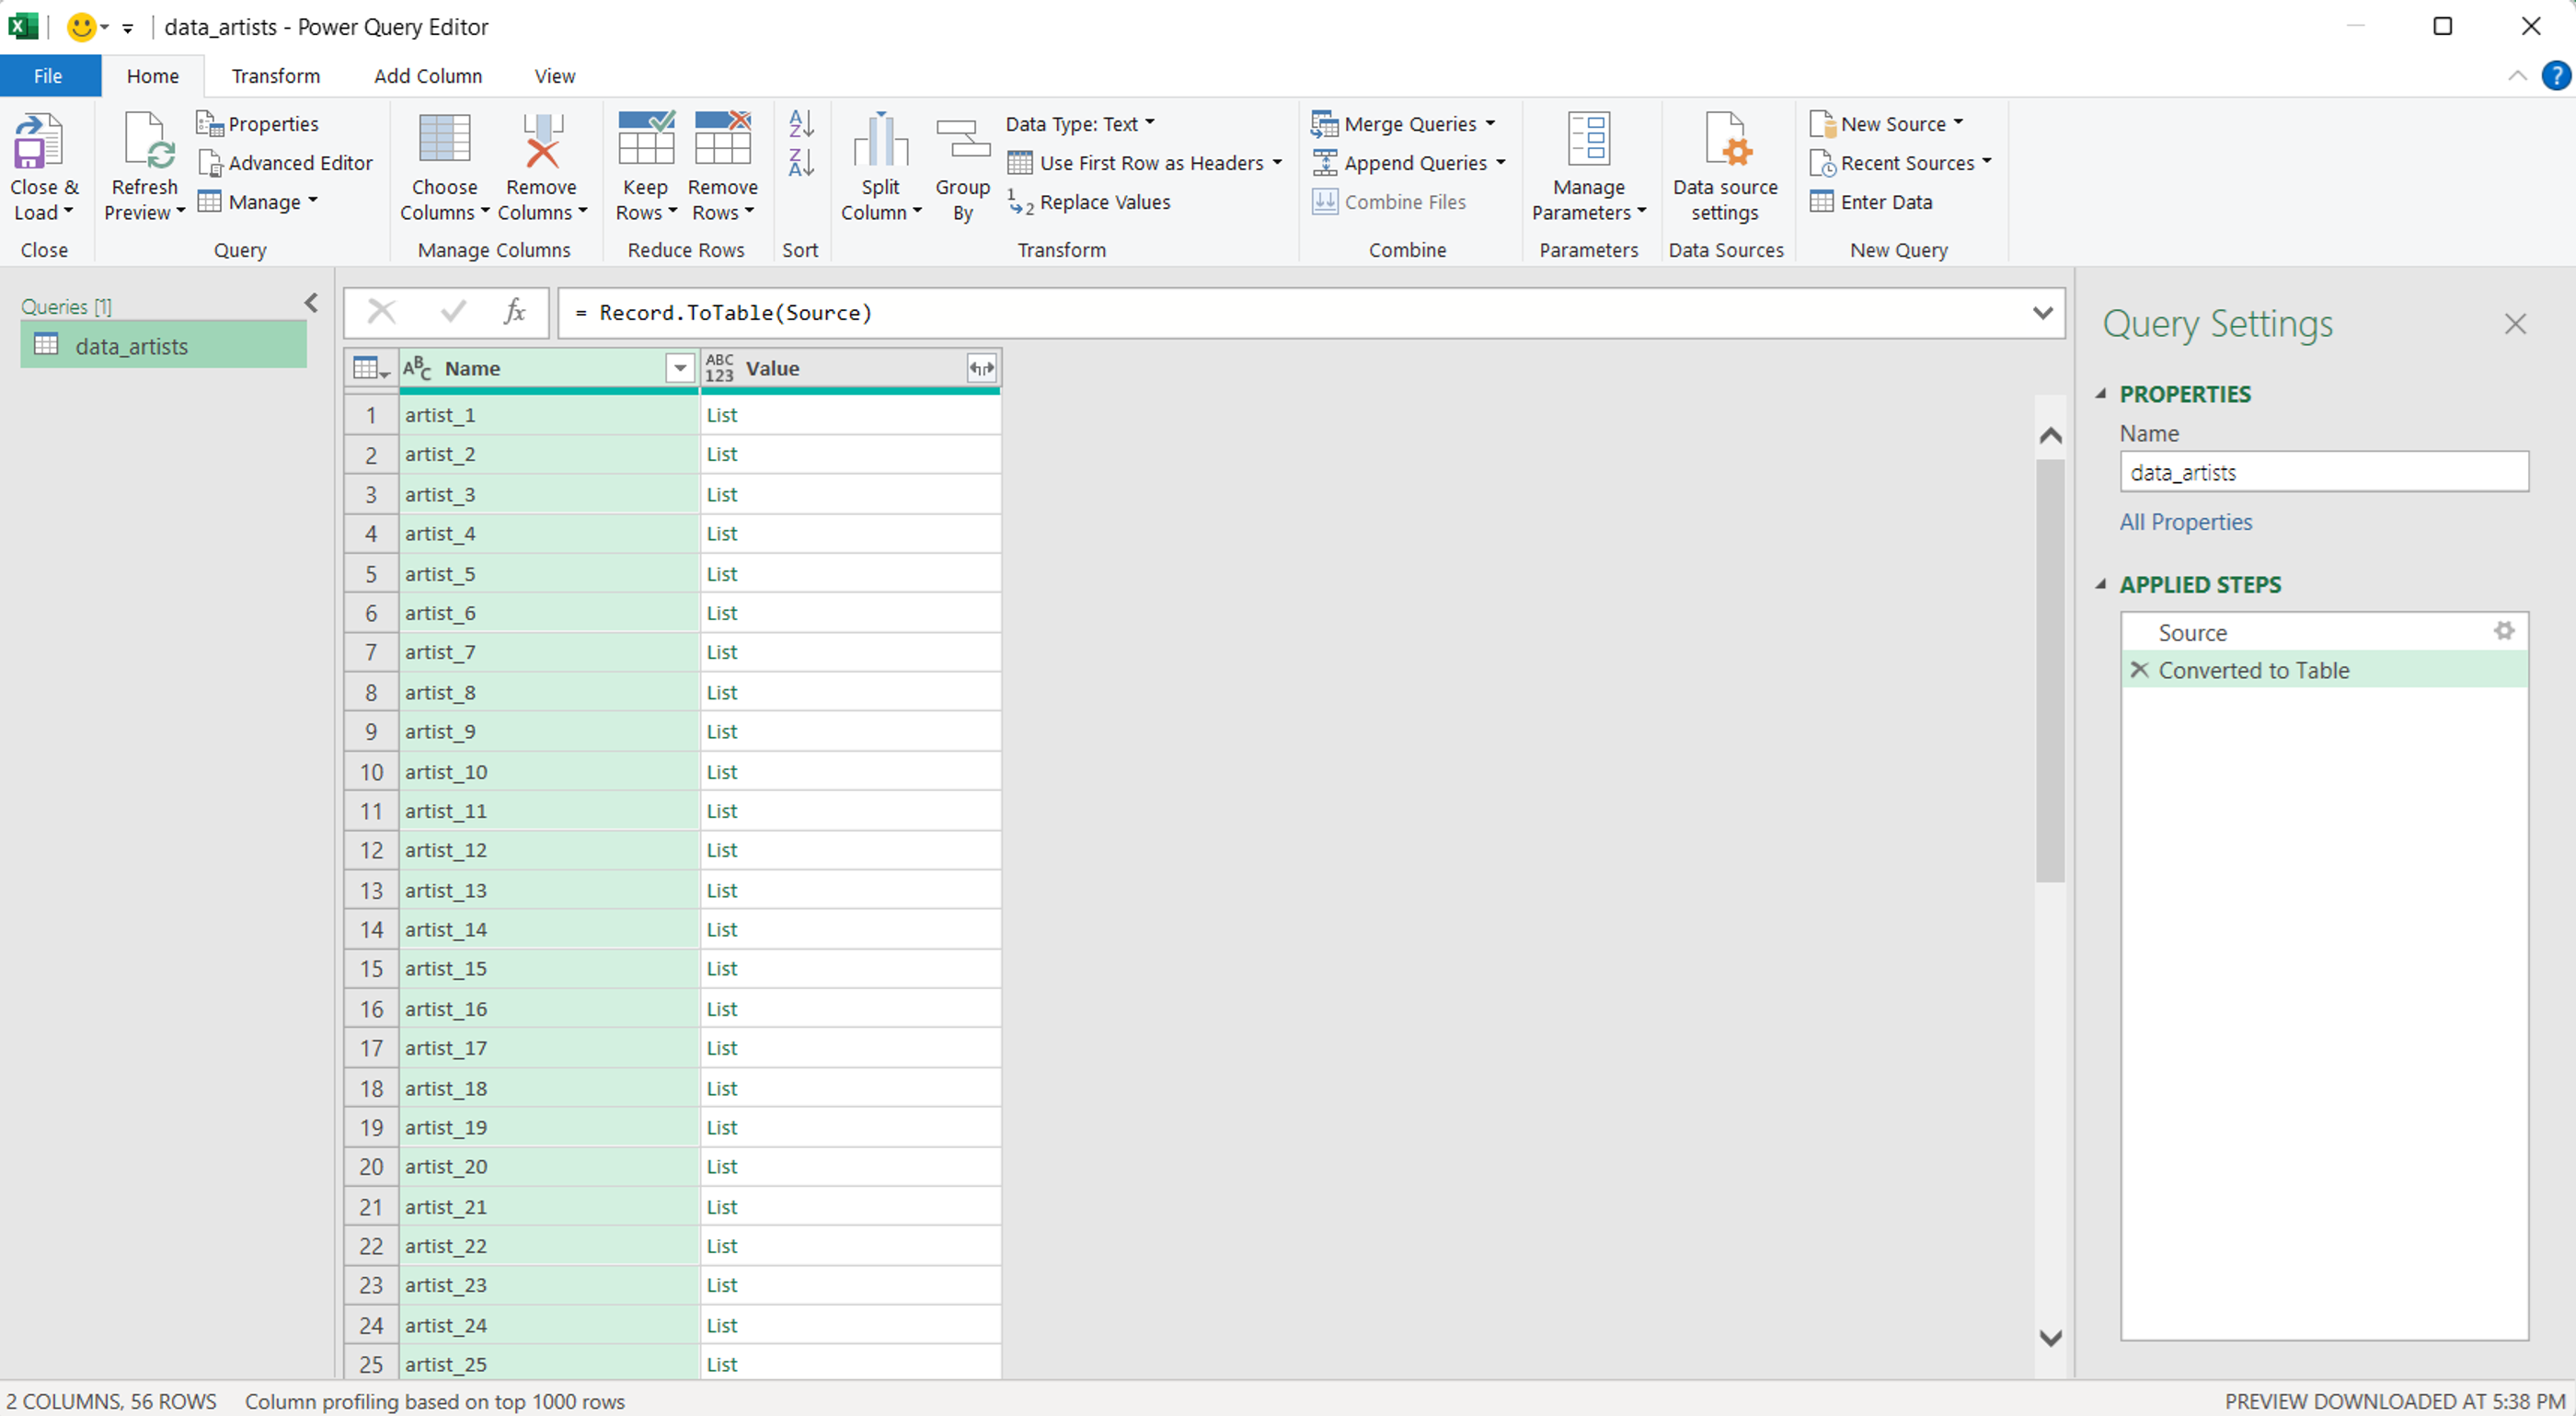Open Source step settings gear
The width and height of the screenshot is (2576, 1416).
(2503, 631)
